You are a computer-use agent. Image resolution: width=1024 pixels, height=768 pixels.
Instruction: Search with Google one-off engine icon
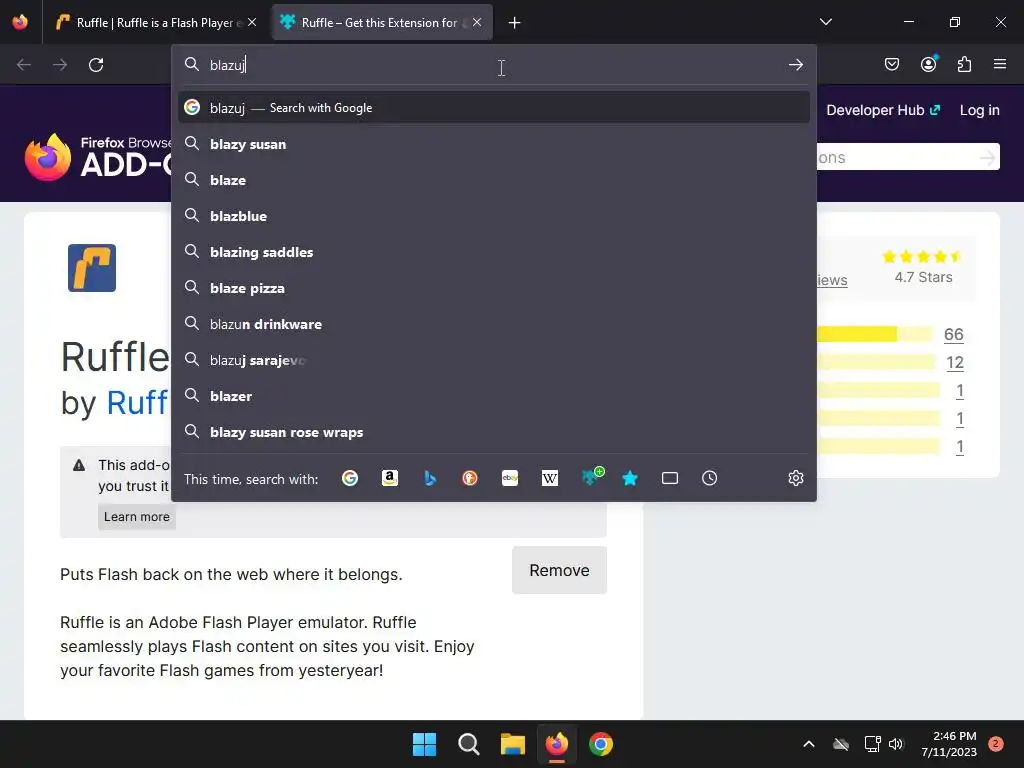tap(350, 479)
